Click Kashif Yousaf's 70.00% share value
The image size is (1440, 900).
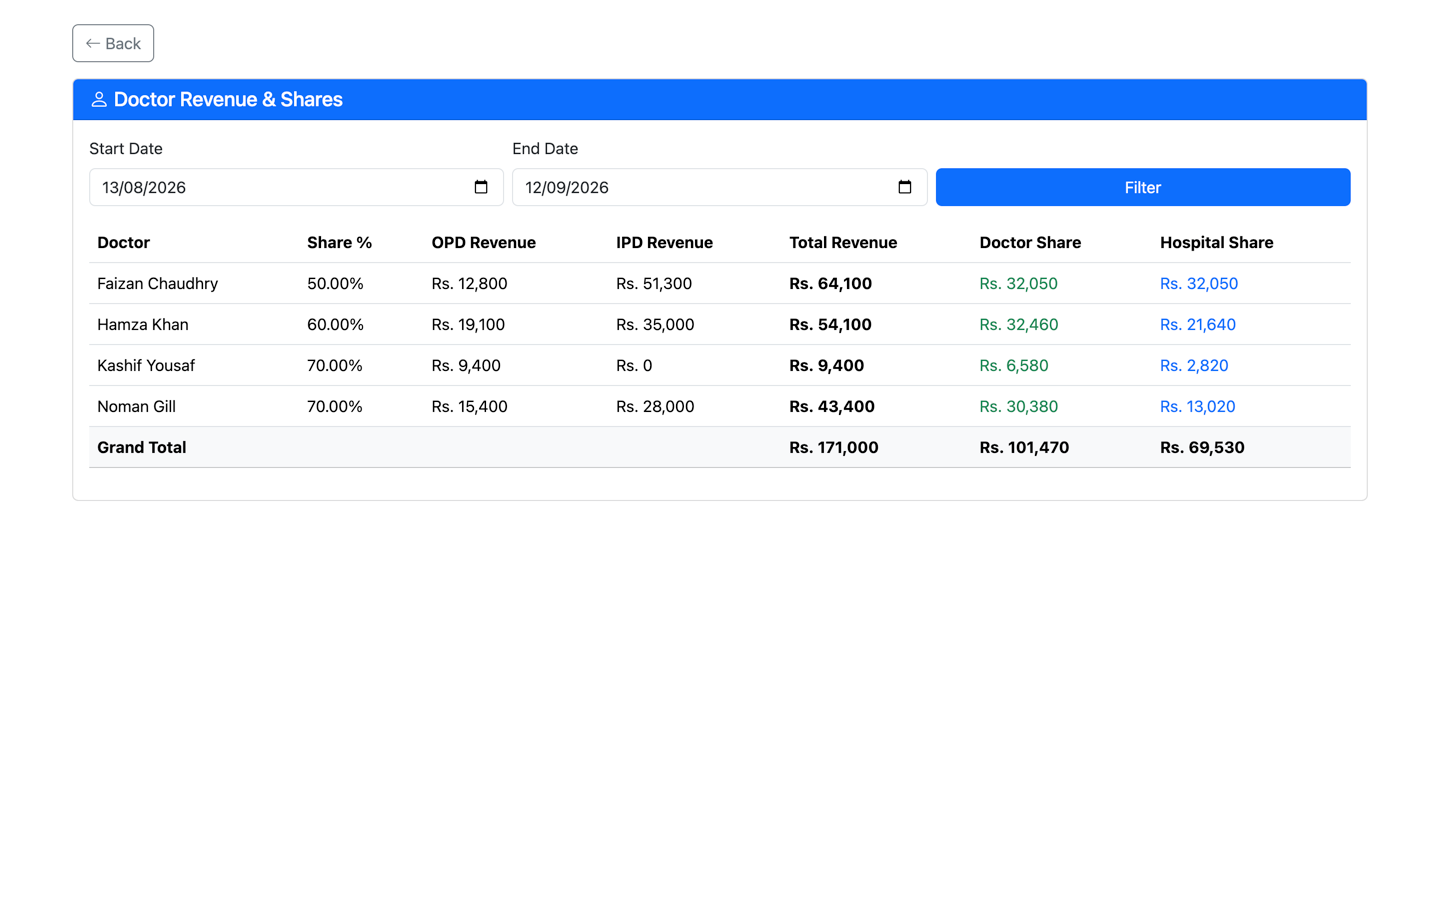point(335,365)
